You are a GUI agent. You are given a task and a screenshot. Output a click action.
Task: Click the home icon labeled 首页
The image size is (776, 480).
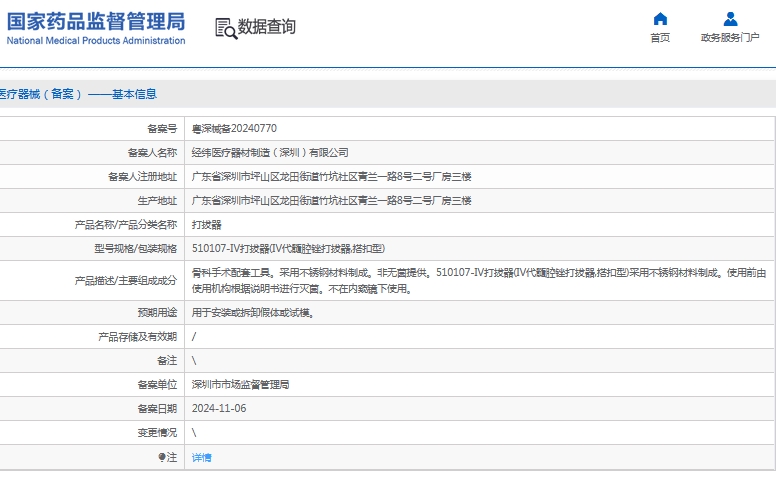660,19
